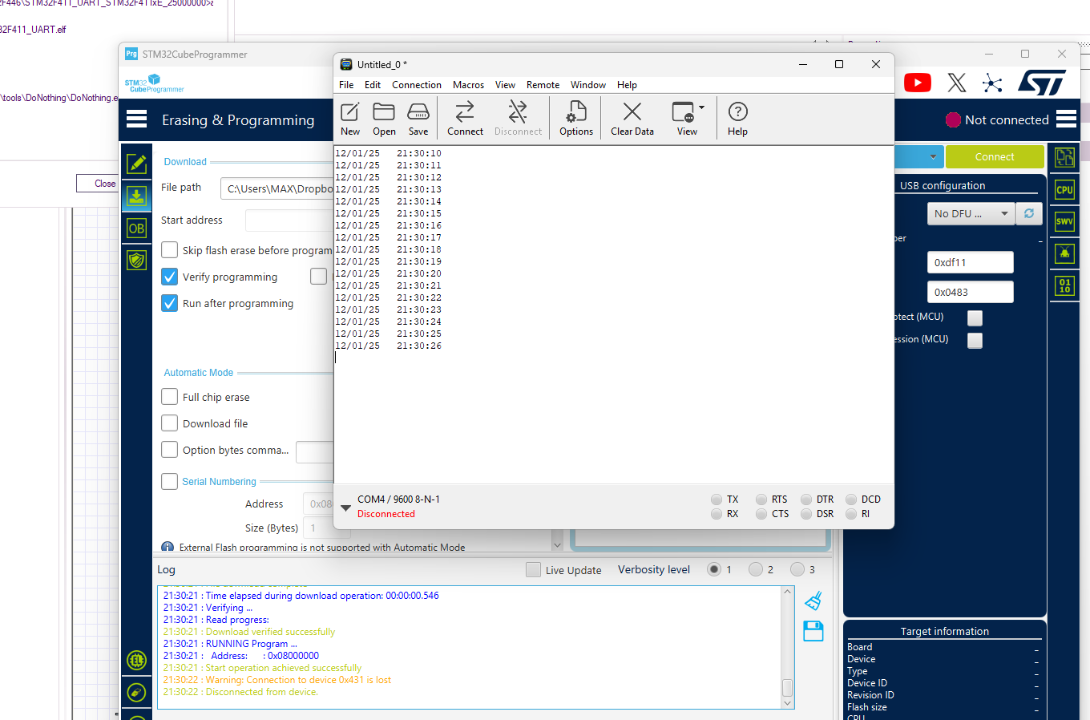Open terminal Help from toolbar
The width and height of the screenshot is (1090, 720).
(737, 119)
